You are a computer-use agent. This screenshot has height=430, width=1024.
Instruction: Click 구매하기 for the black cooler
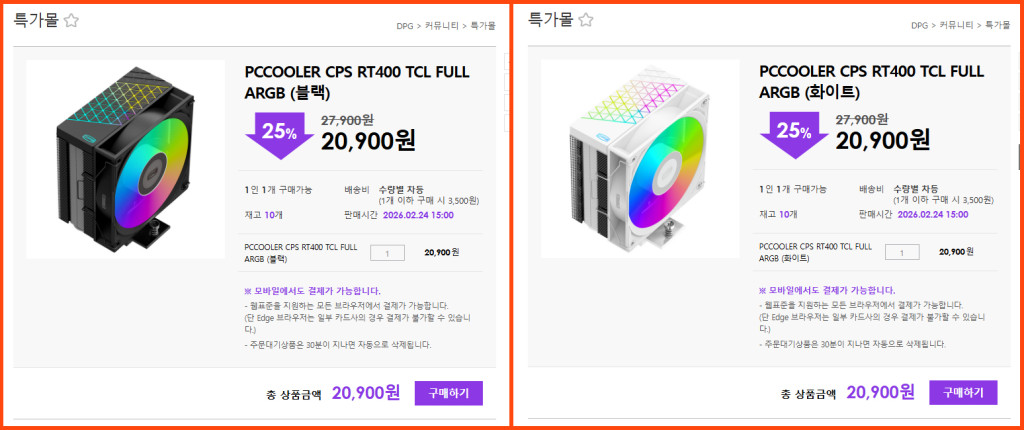point(449,393)
